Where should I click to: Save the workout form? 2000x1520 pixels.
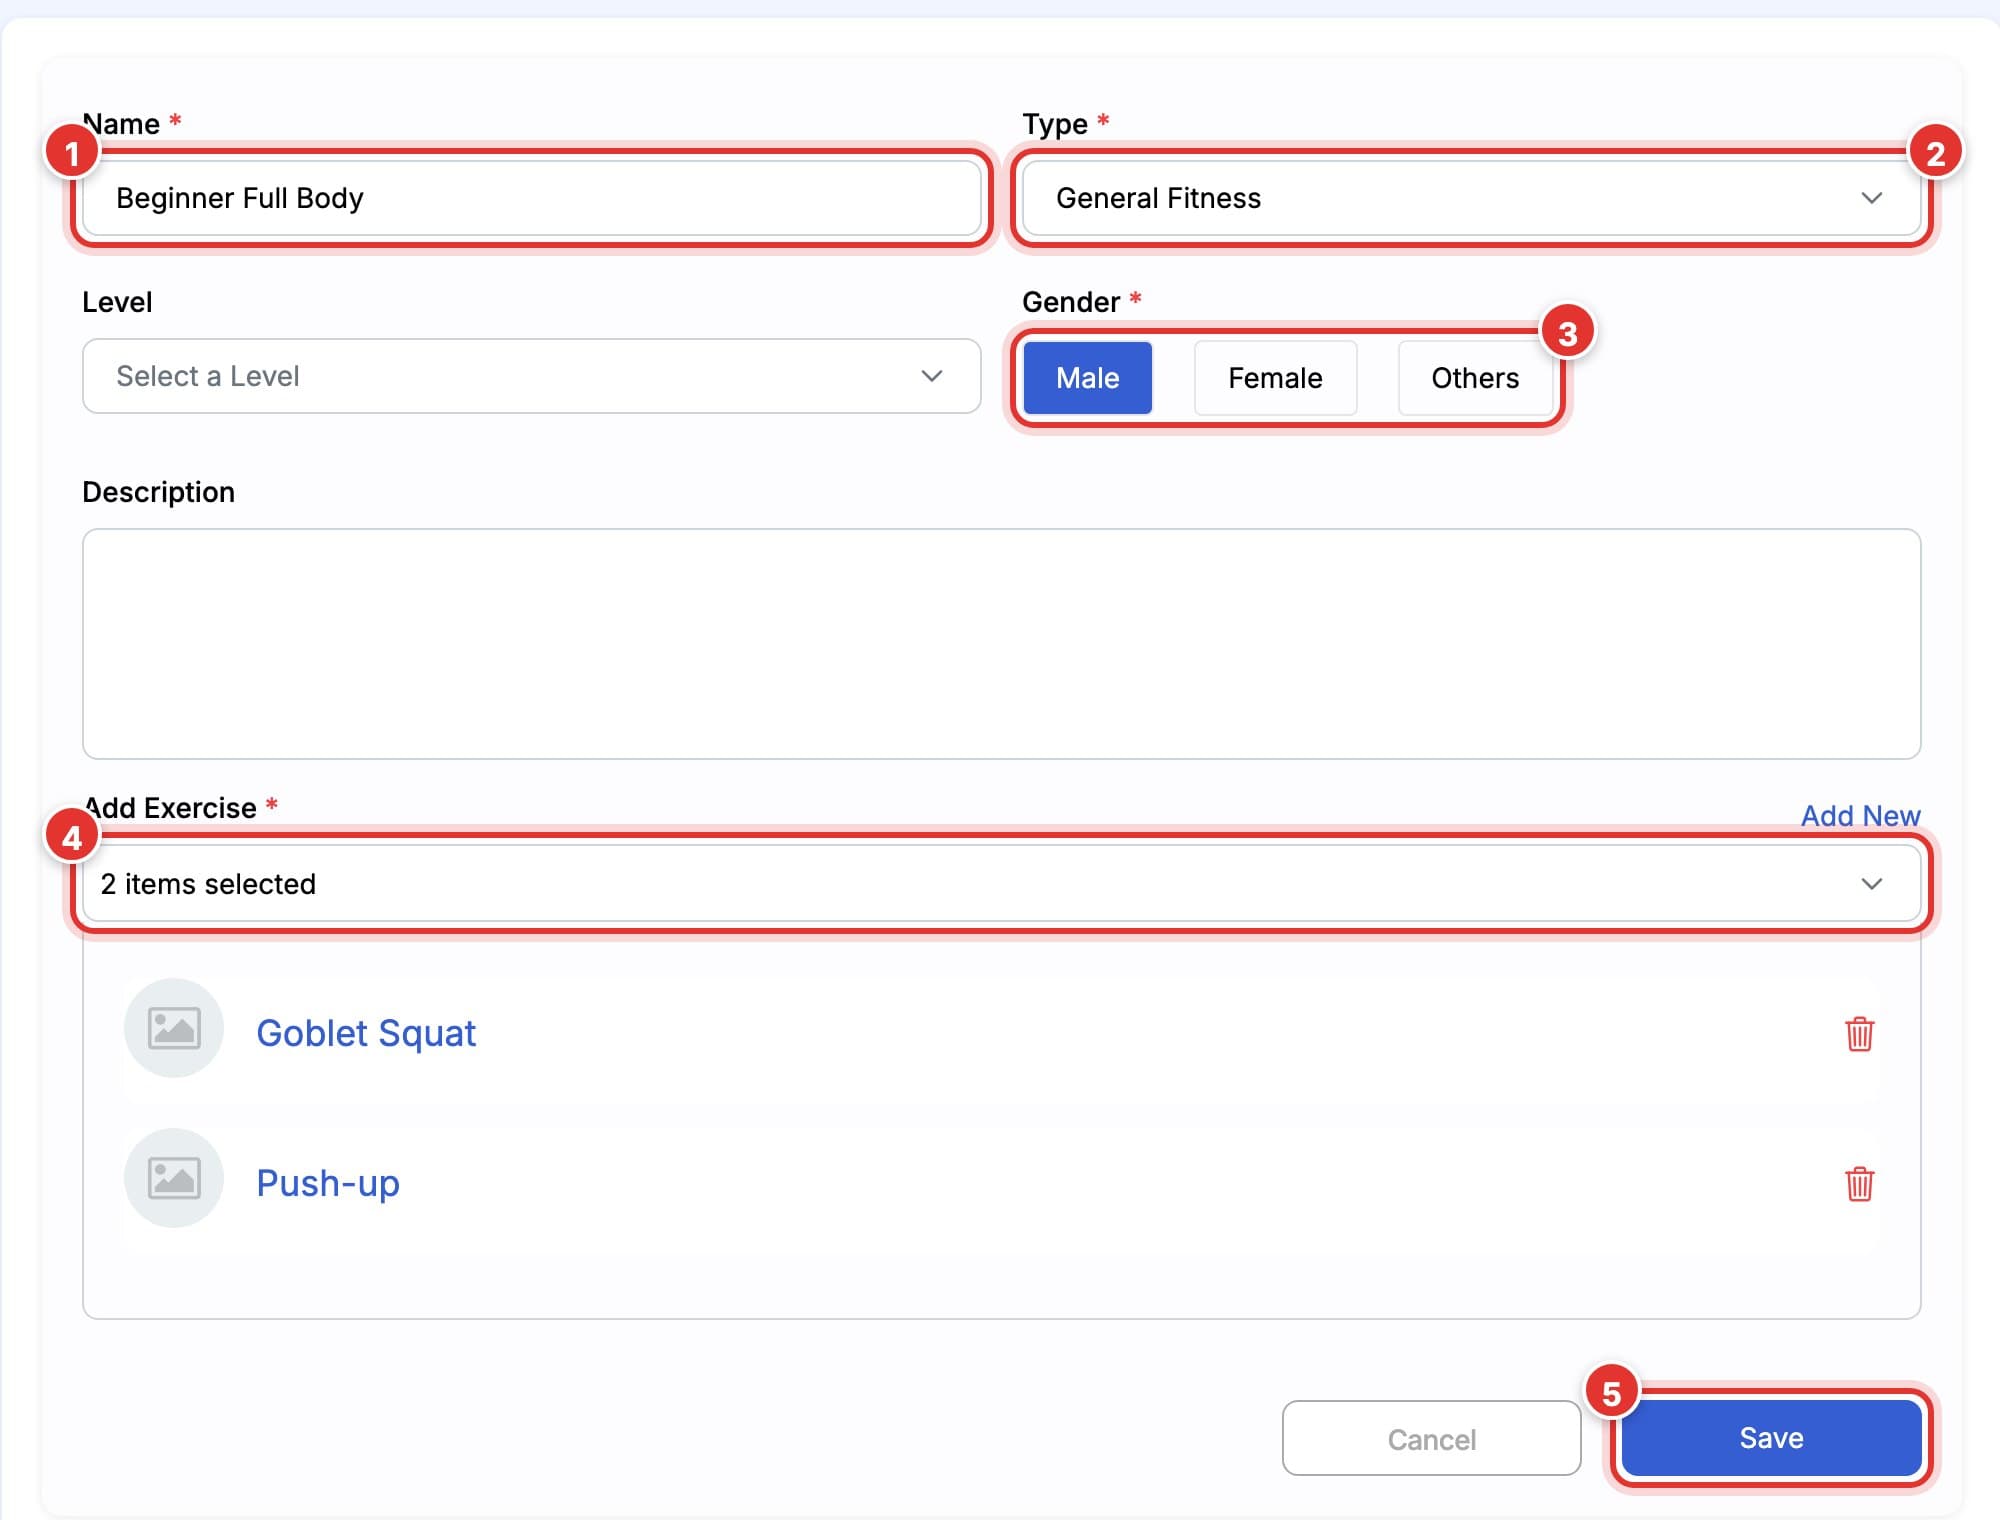coord(1771,1438)
